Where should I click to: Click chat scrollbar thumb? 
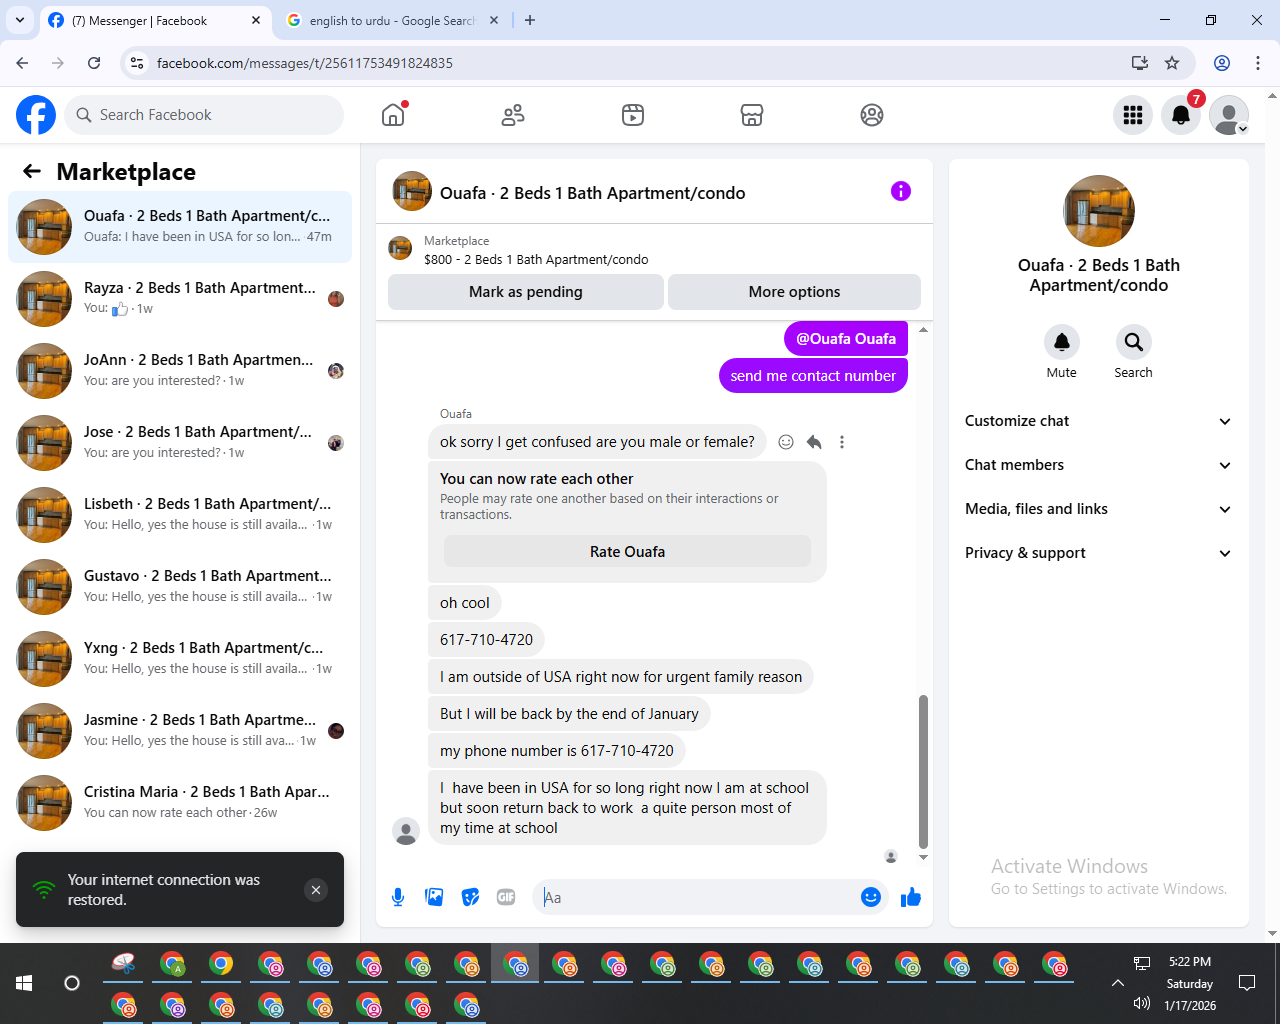coord(923,771)
